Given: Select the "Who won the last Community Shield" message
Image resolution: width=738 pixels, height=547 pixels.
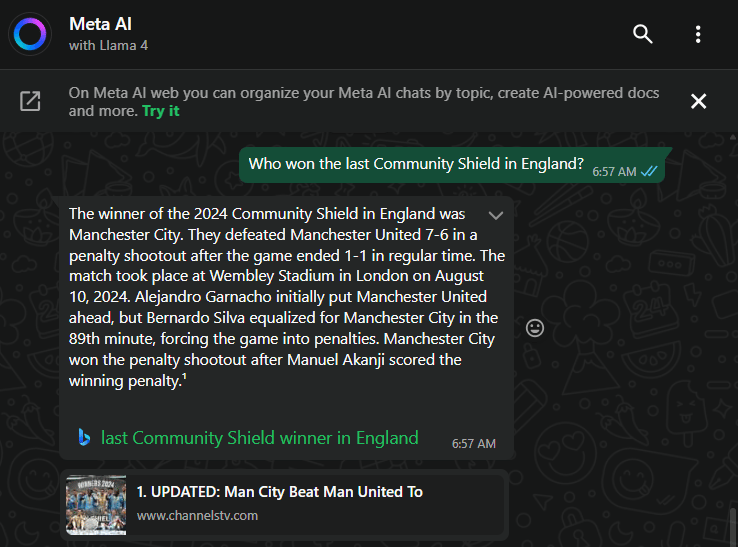Looking at the screenshot, I should click(x=416, y=164).
